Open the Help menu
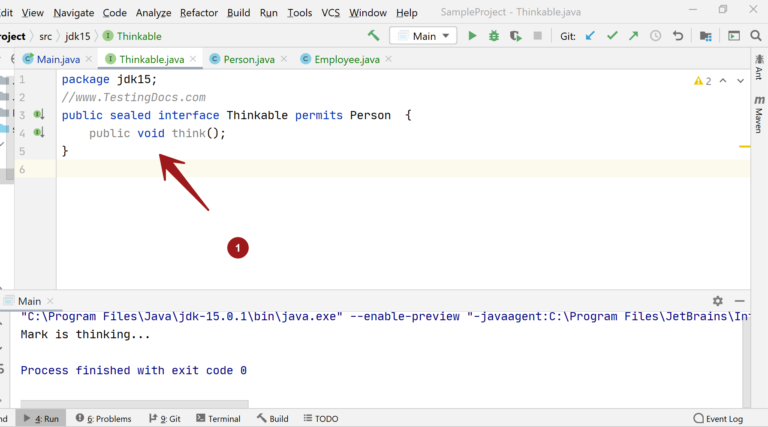 click(407, 12)
